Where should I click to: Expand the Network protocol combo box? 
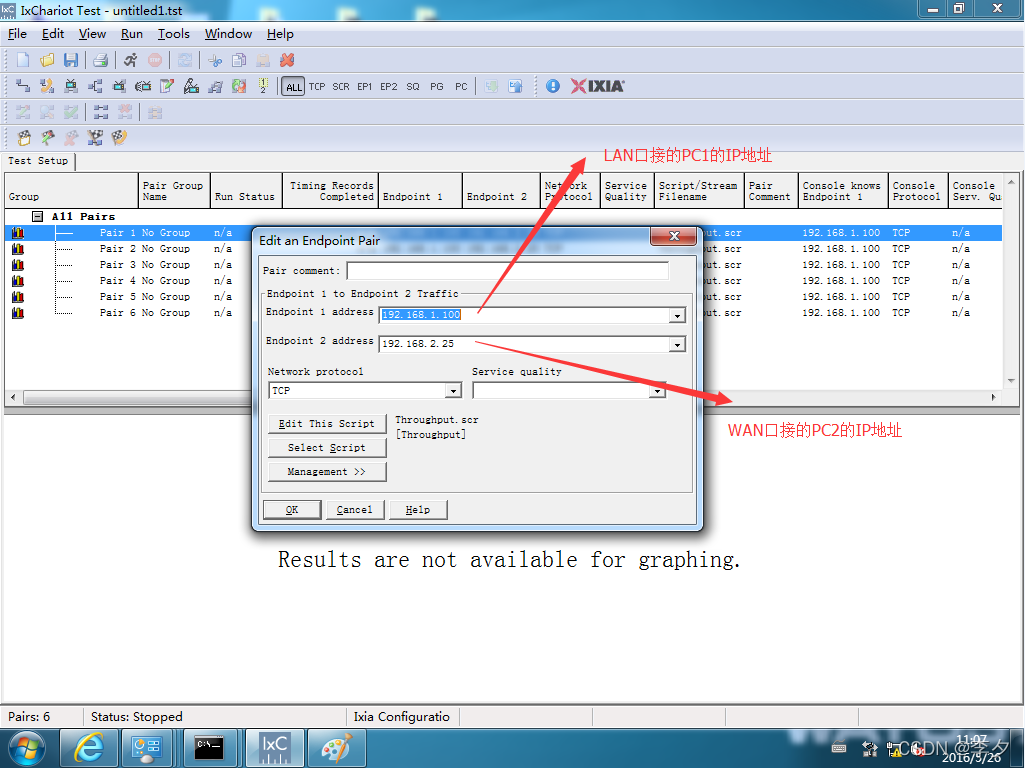point(454,391)
